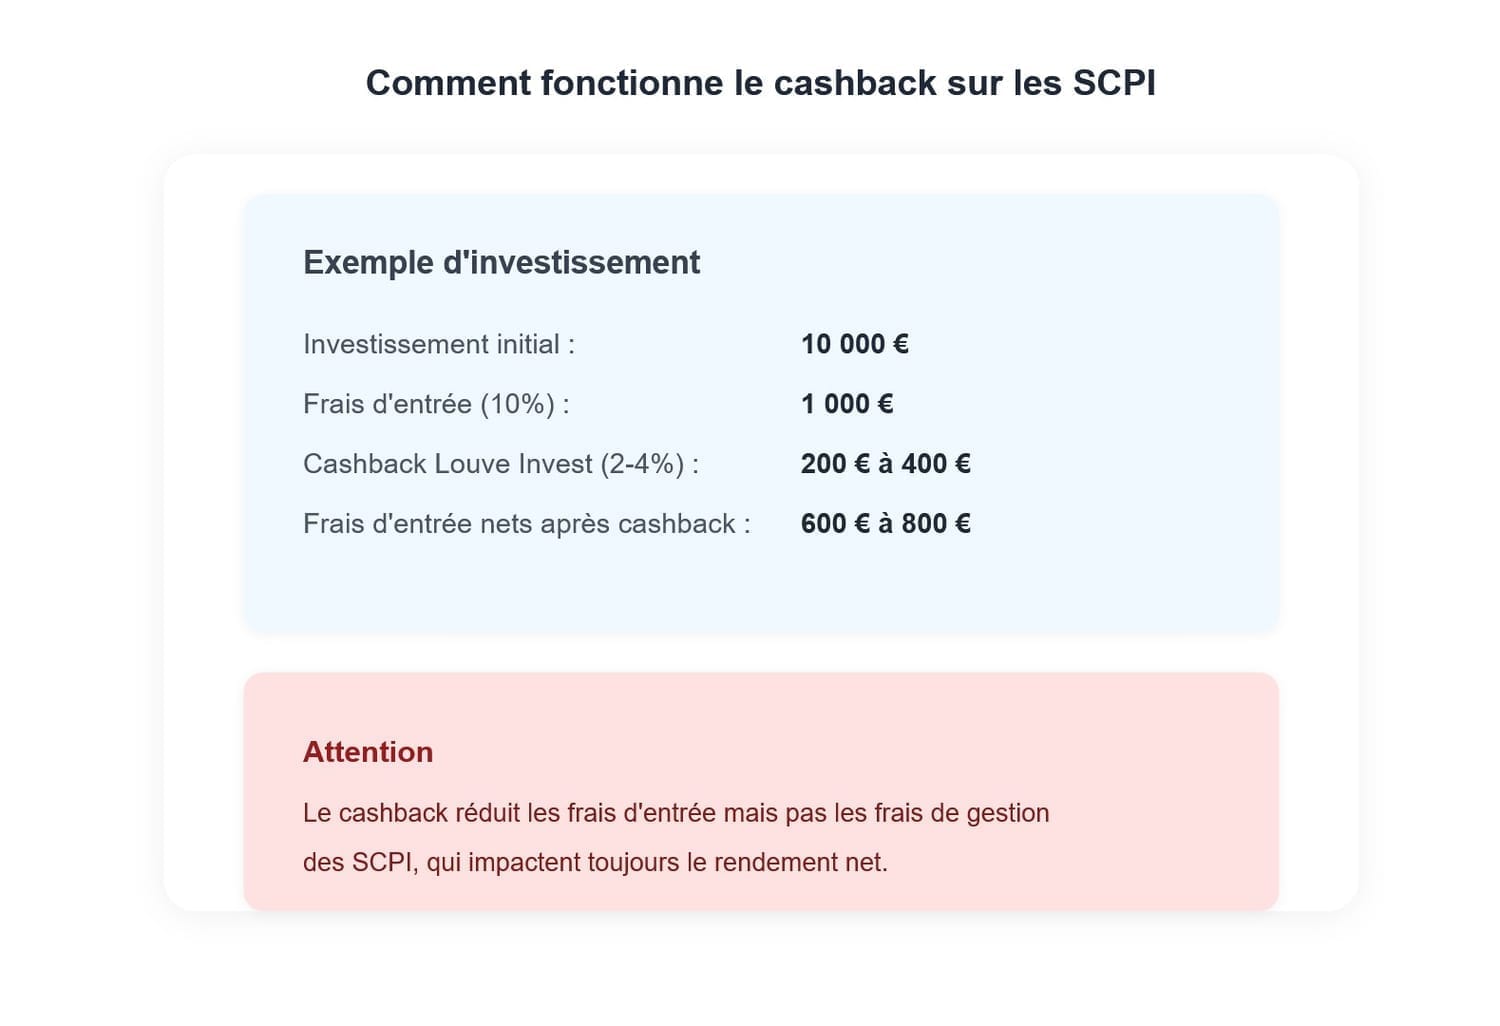
Task: Select the "400 €" maximum cashback amount
Action: pyautogui.click(x=935, y=464)
